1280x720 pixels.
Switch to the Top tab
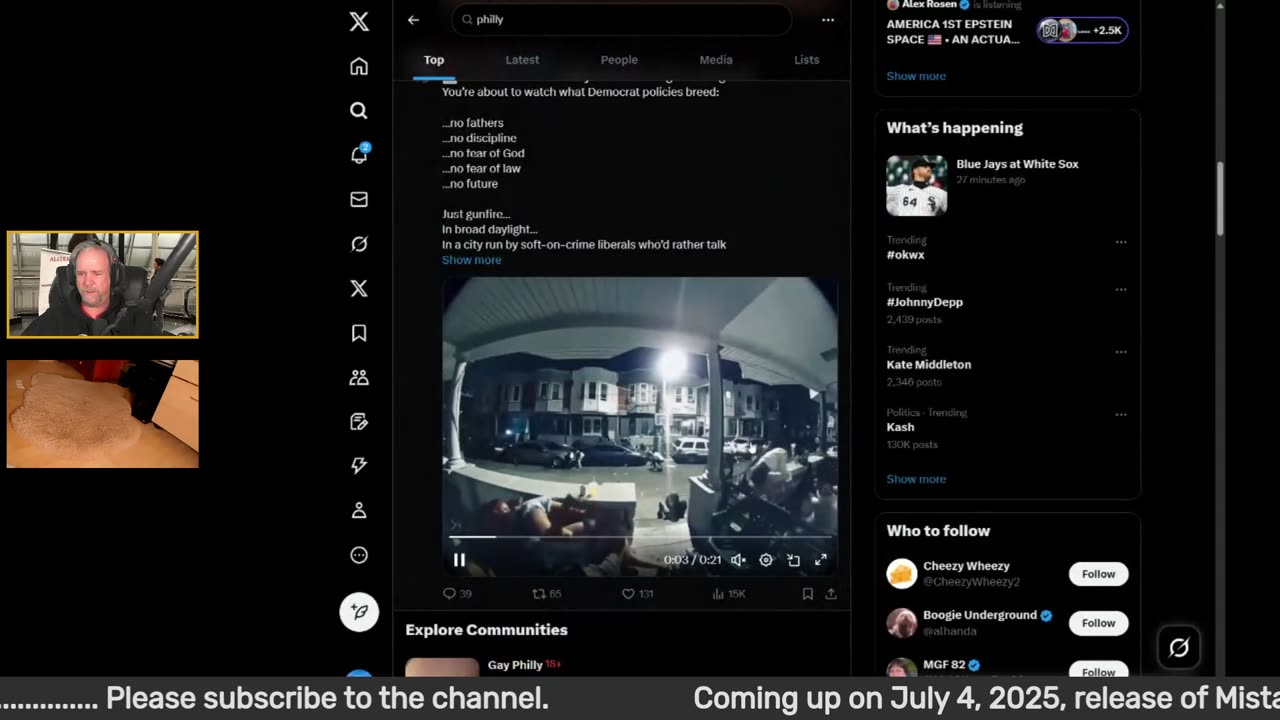434,60
